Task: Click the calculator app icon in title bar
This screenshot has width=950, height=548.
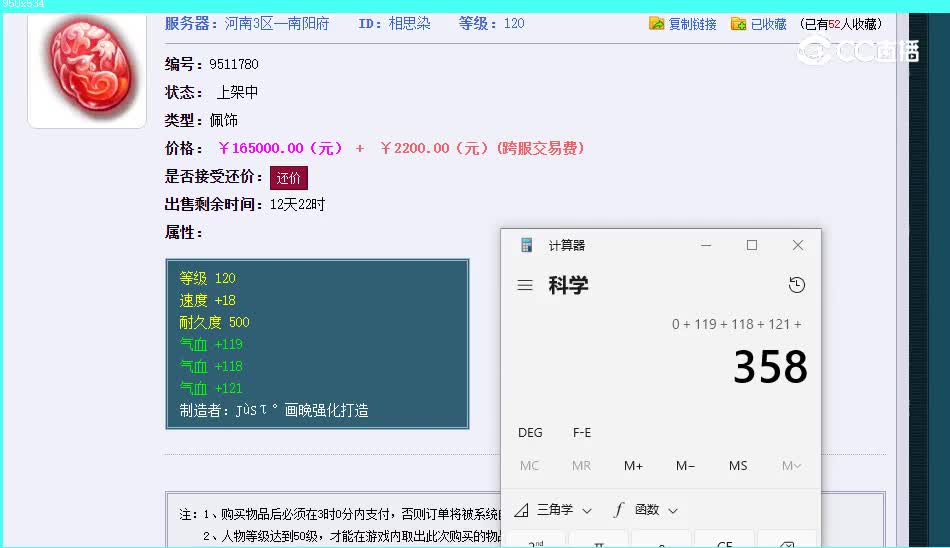Action: tap(526, 245)
